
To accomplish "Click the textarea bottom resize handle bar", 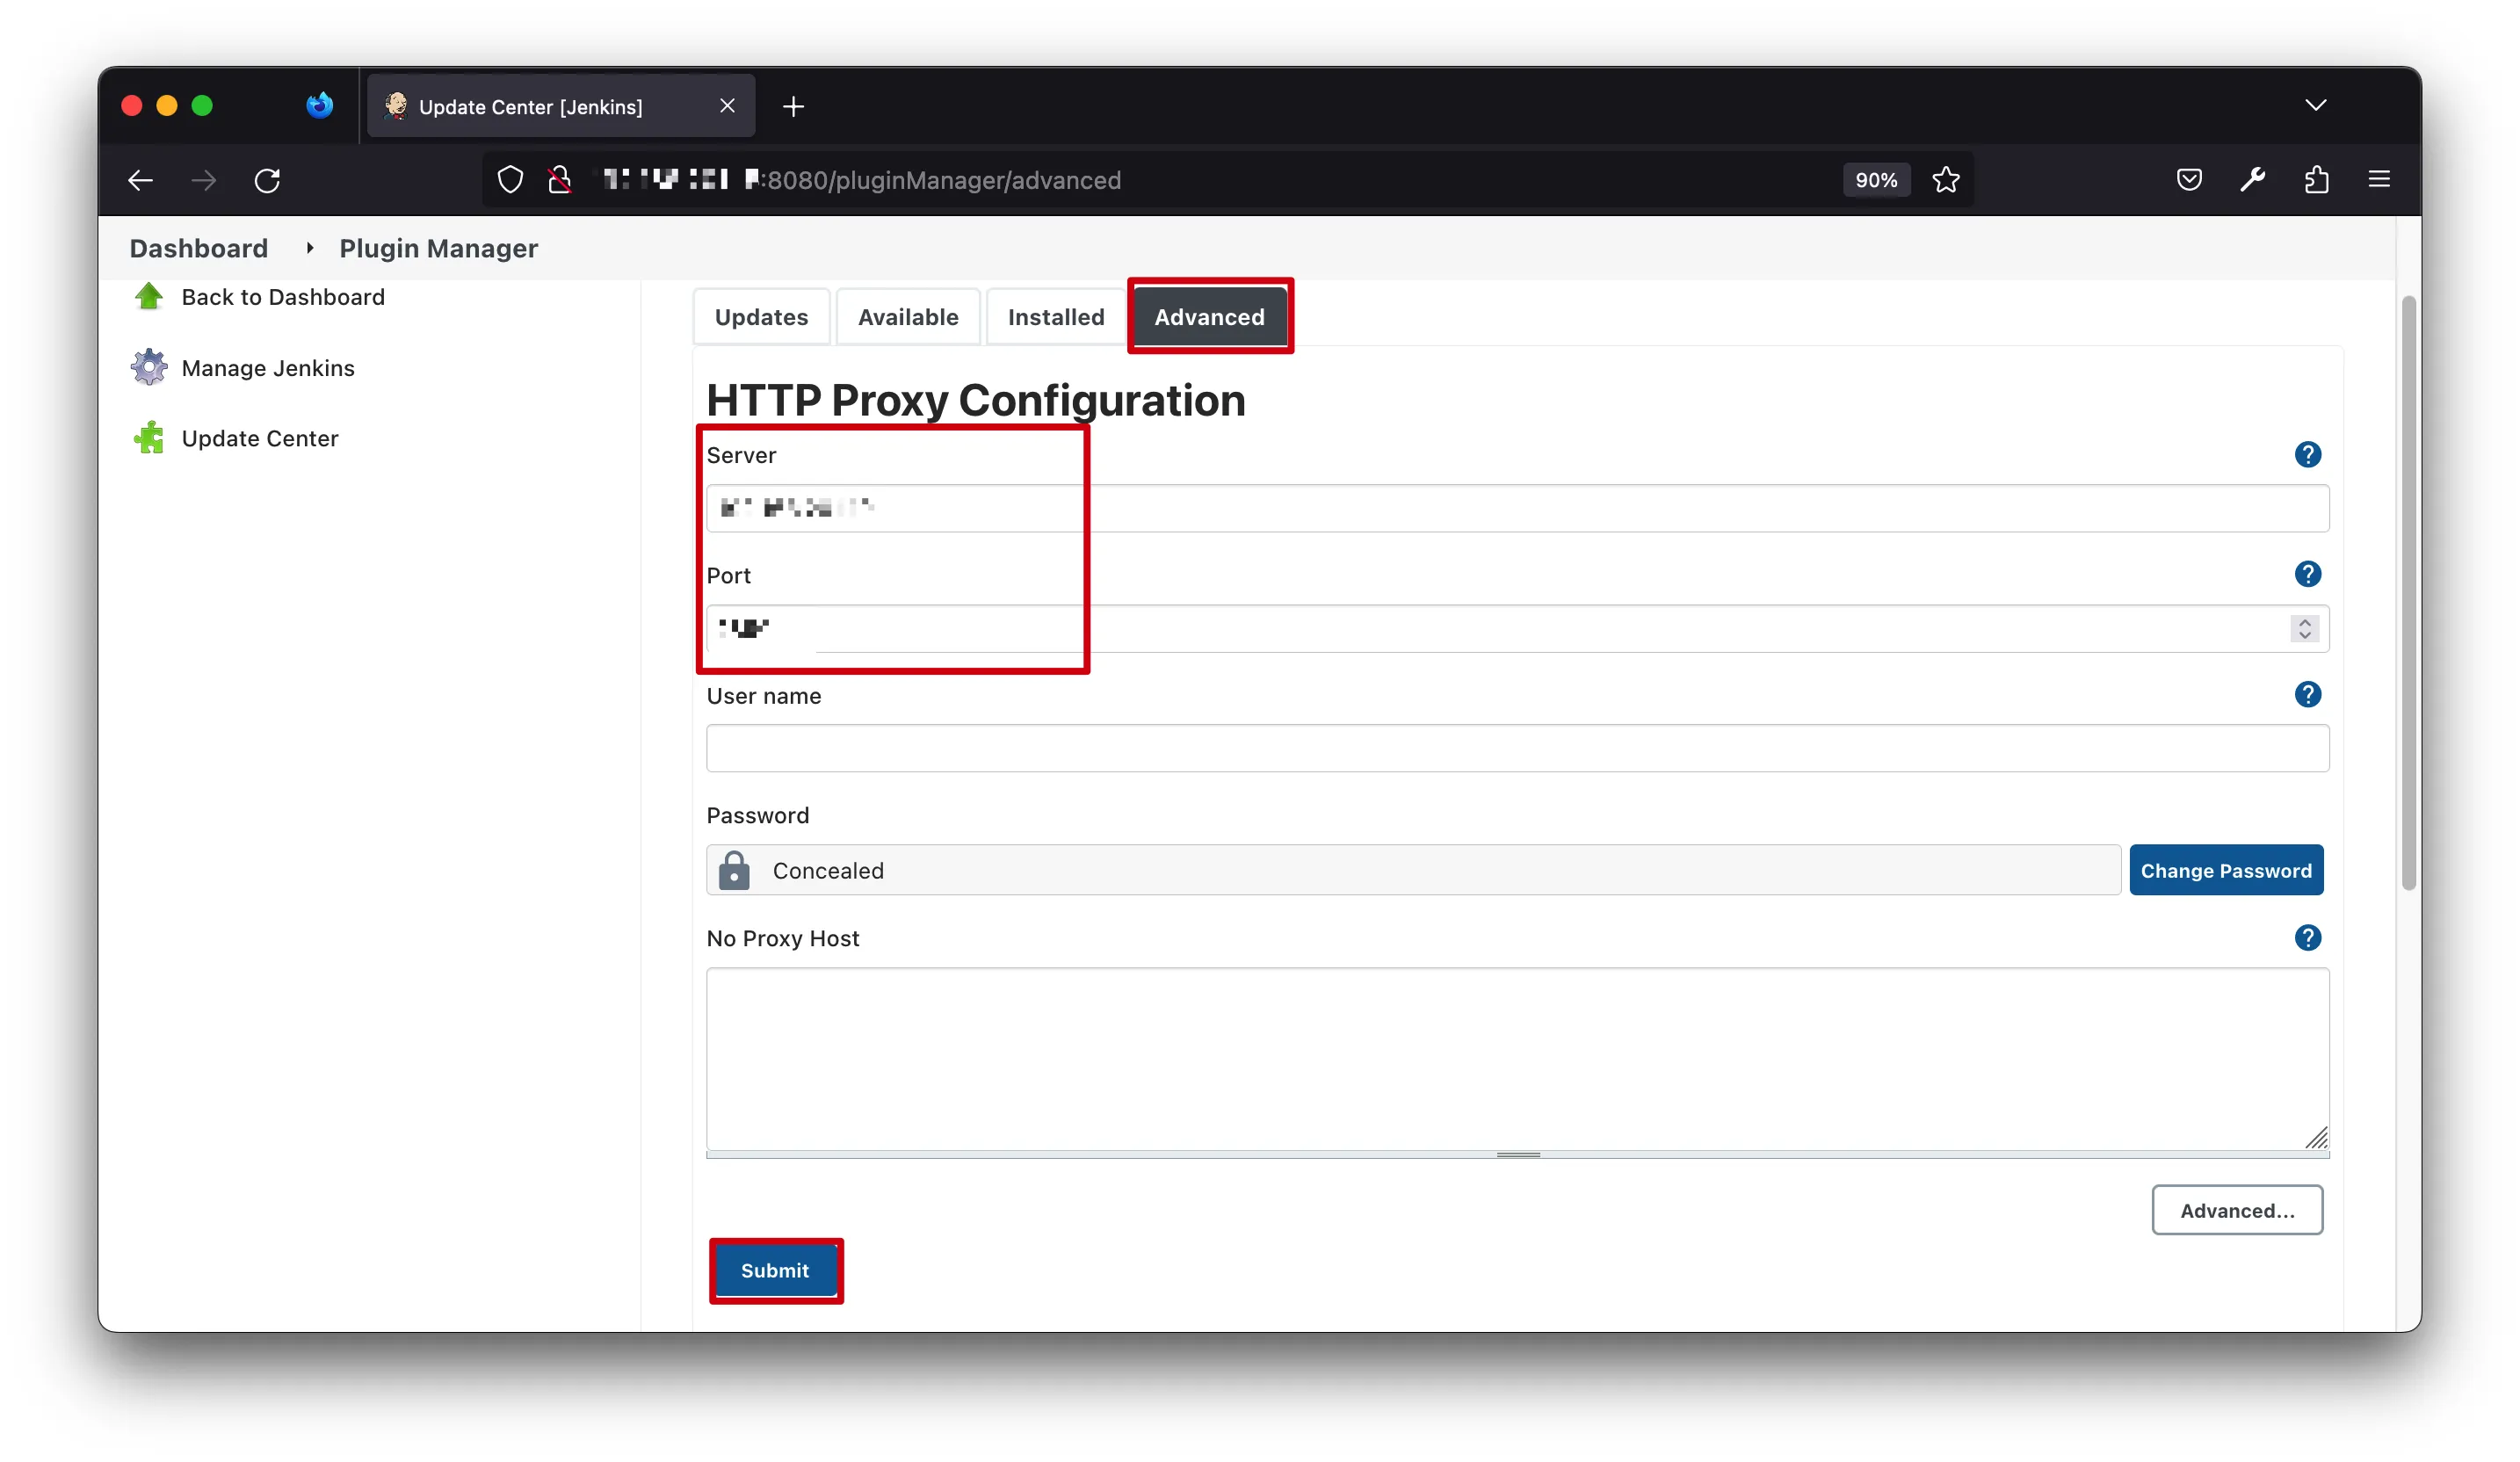I will click(x=1517, y=1155).
